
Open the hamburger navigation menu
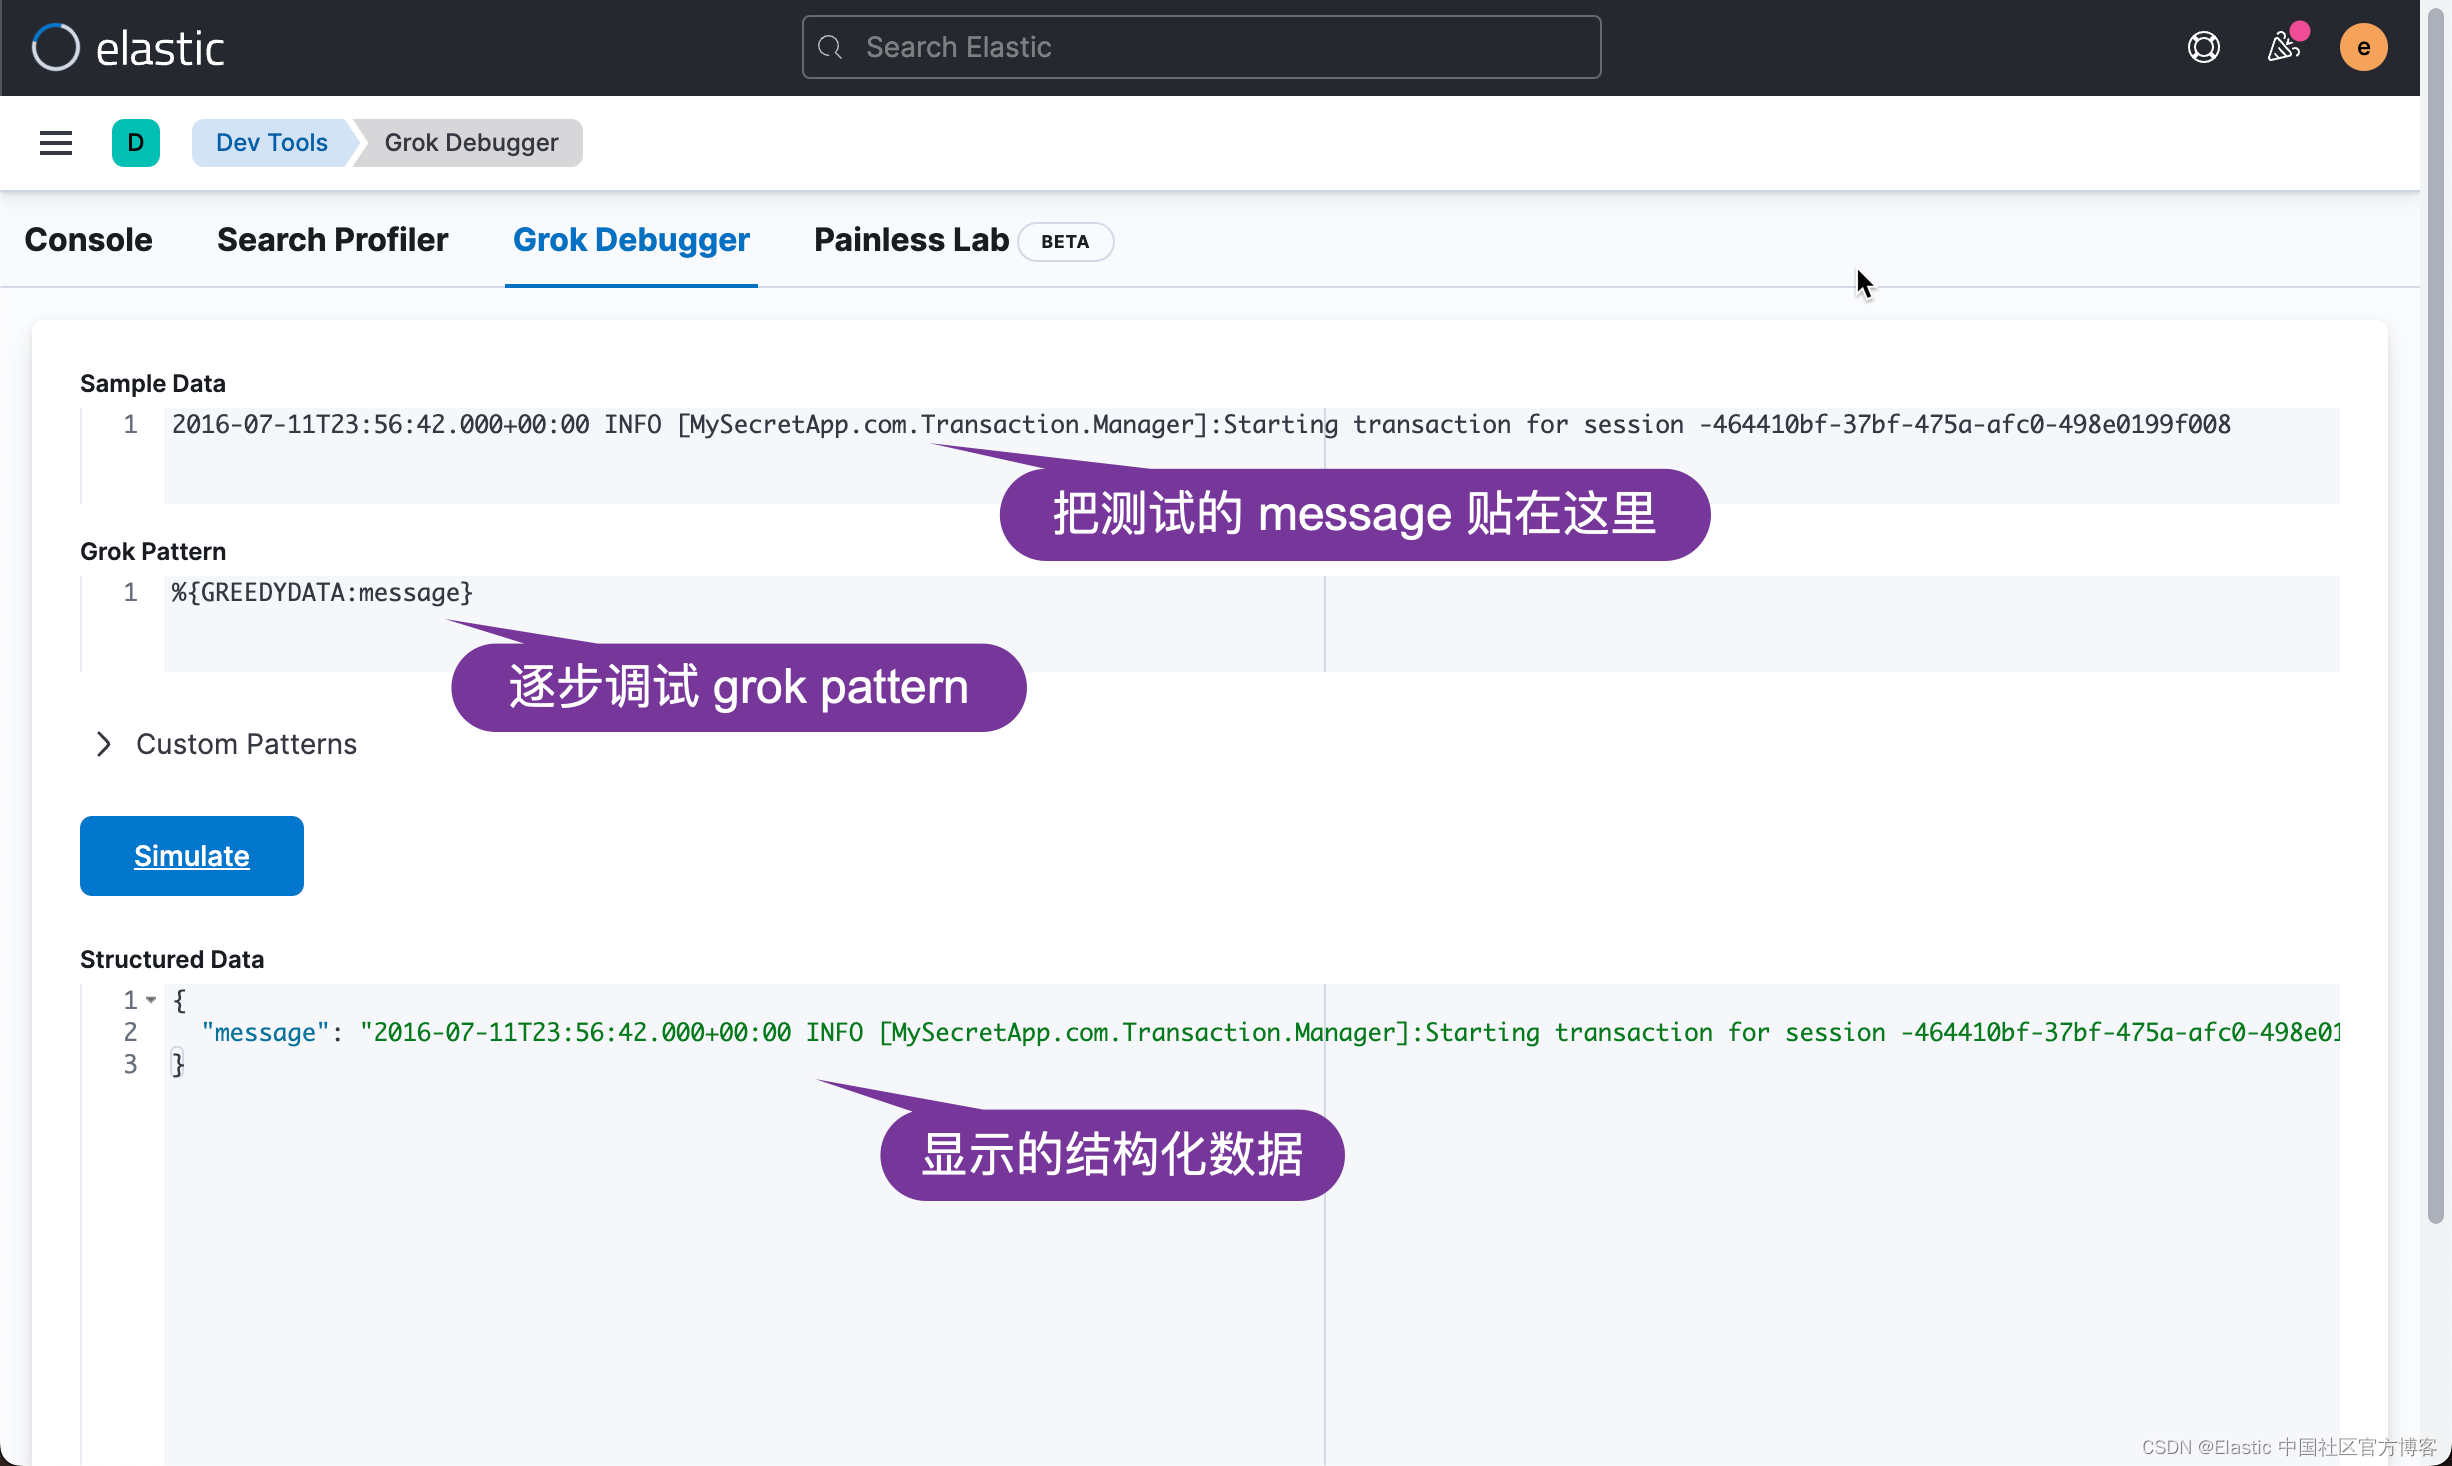(56, 143)
